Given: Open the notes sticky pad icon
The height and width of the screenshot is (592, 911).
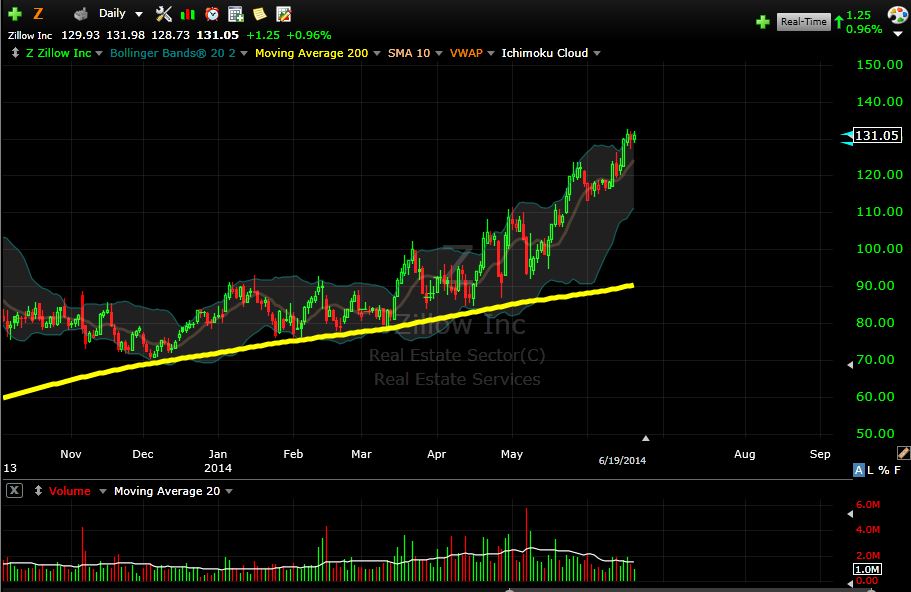Looking at the screenshot, I should [x=260, y=14].
